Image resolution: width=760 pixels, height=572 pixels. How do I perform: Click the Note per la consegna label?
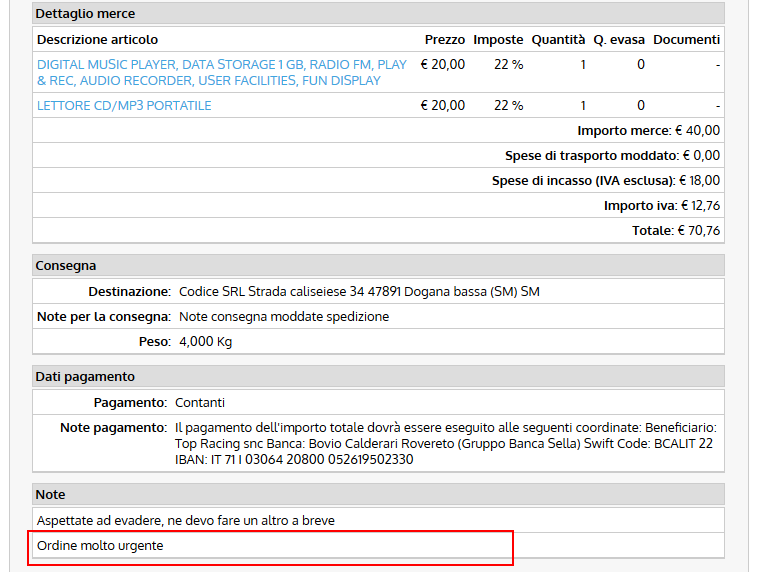(x=104, y=317)
